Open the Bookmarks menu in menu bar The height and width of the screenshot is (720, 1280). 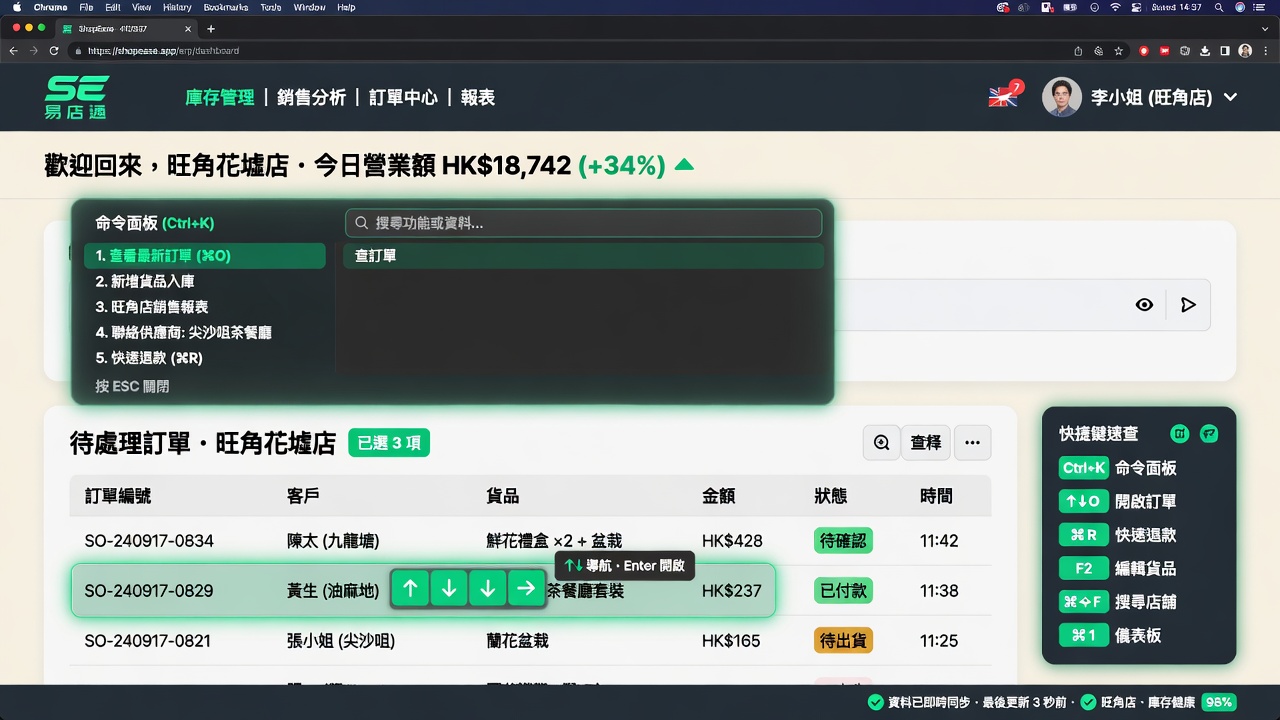(225, 7)
